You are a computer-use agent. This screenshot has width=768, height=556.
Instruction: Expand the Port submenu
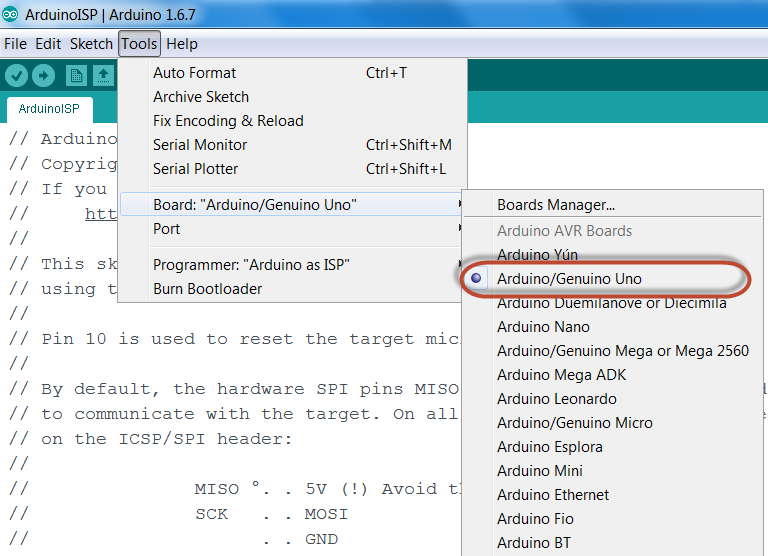[x=292, y=229]
